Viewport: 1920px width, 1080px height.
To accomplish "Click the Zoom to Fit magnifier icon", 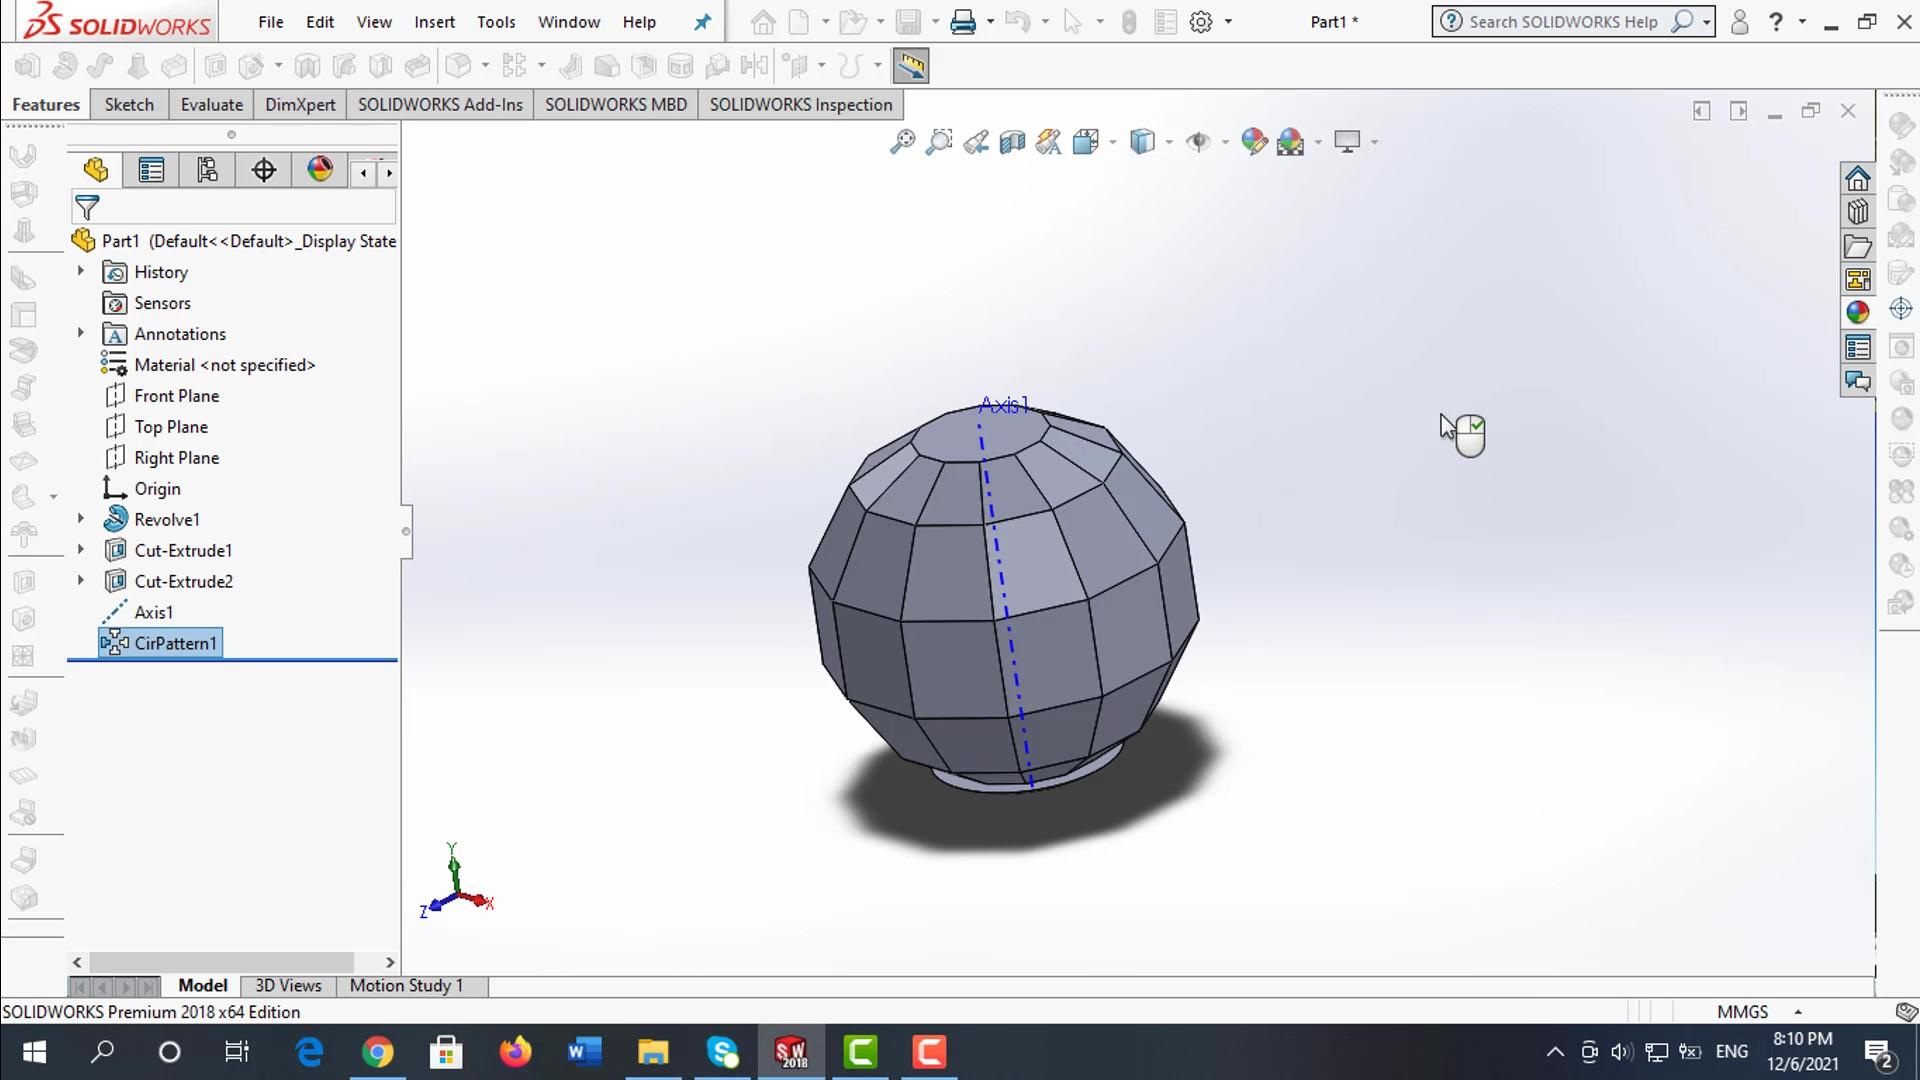I will 902,142.
